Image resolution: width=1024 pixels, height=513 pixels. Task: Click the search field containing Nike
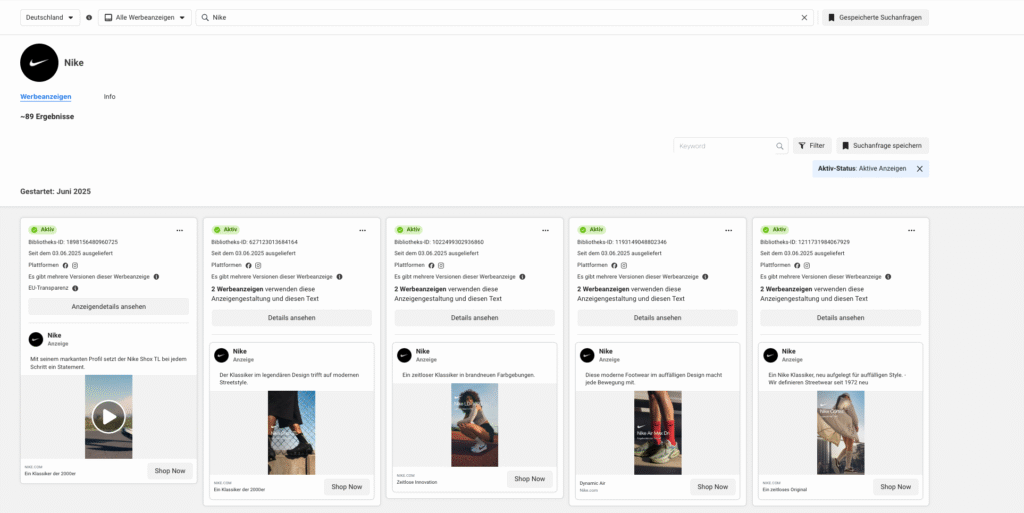pyautogui.click(x=504, y=18)
